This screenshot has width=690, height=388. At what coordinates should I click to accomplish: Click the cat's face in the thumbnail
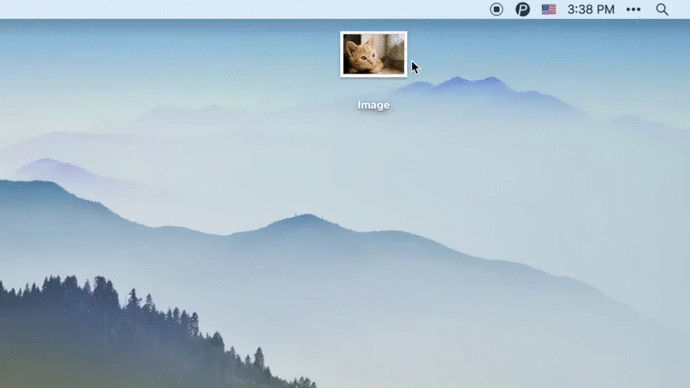pos(360,55)
